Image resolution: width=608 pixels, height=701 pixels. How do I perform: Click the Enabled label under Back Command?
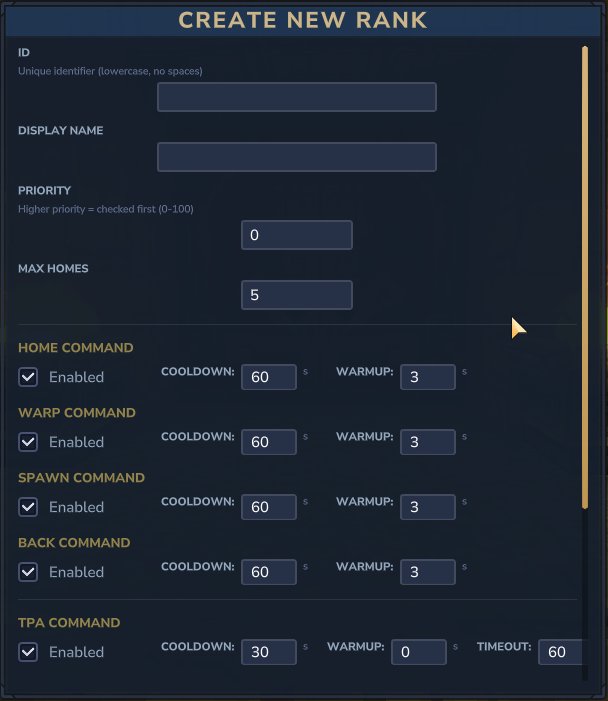(x=76, y=572)
